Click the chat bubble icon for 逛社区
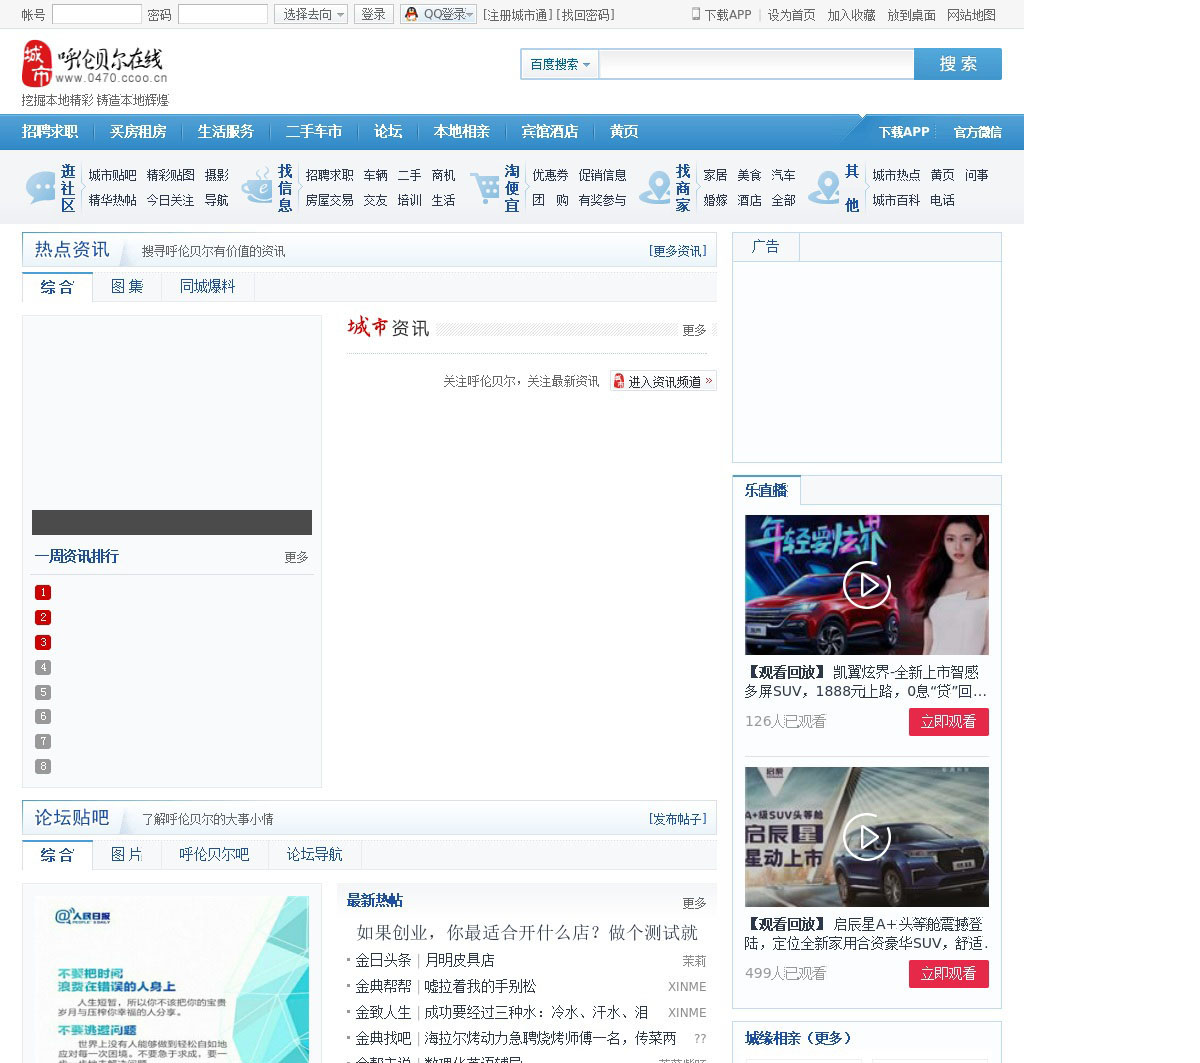The height and width of the screenshot is (1063, 1200). click(41, 187)
